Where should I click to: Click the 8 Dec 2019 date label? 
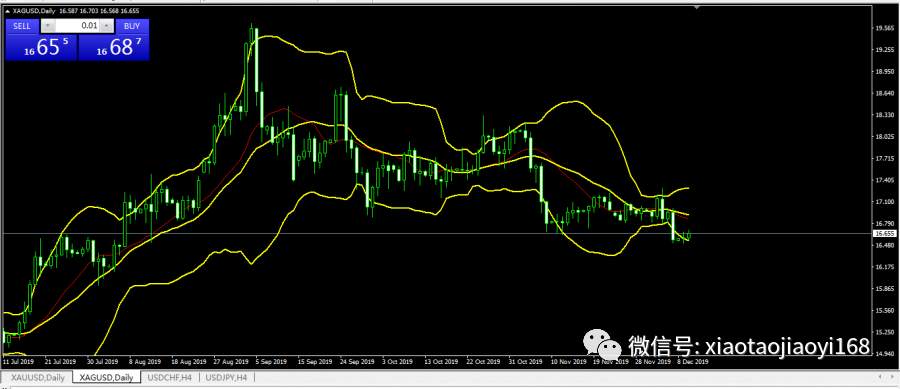pyautogui.click(x=693, y=362)
